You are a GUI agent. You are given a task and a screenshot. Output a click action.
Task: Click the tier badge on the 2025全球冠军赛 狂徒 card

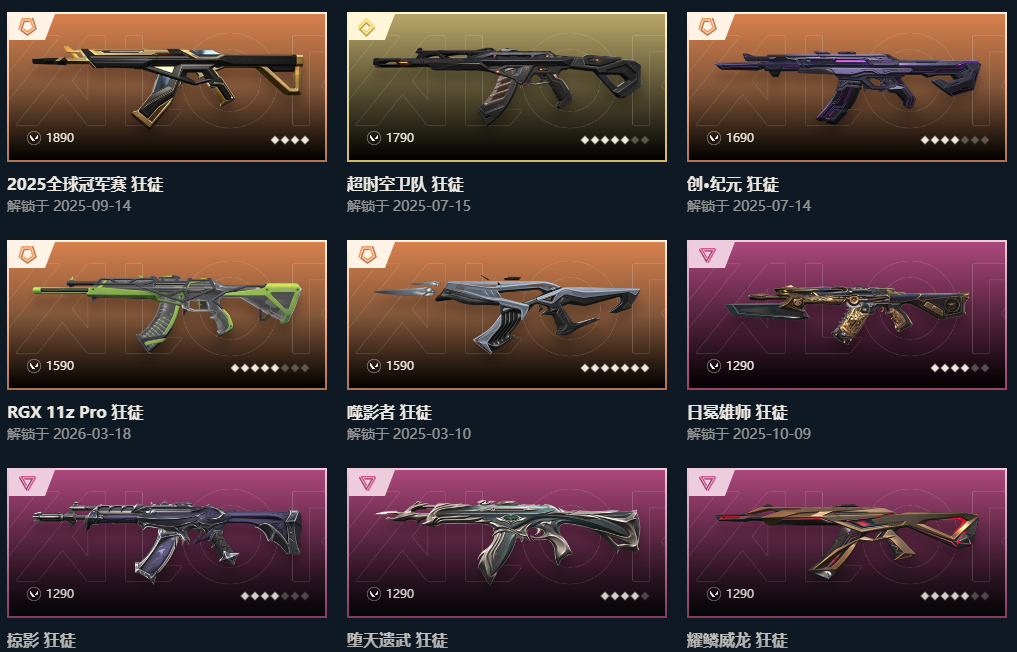tap(27, 27)
